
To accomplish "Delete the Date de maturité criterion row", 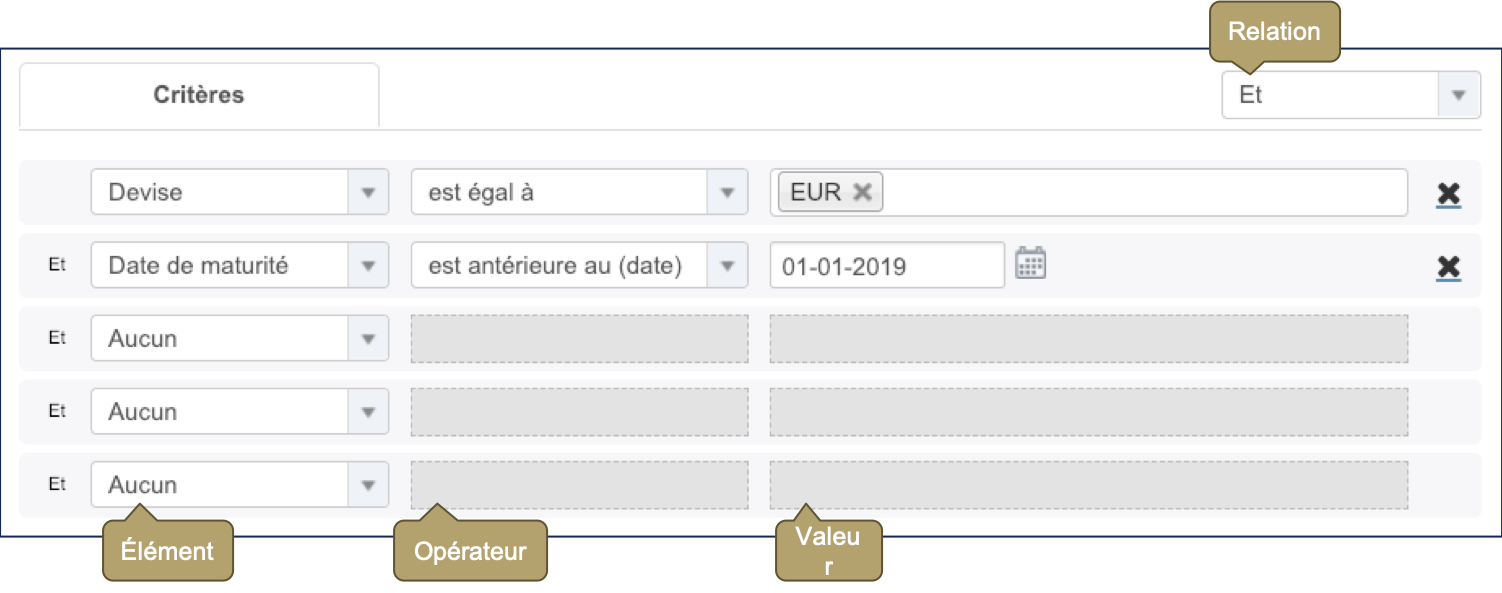I will [x=1448, y=265].
